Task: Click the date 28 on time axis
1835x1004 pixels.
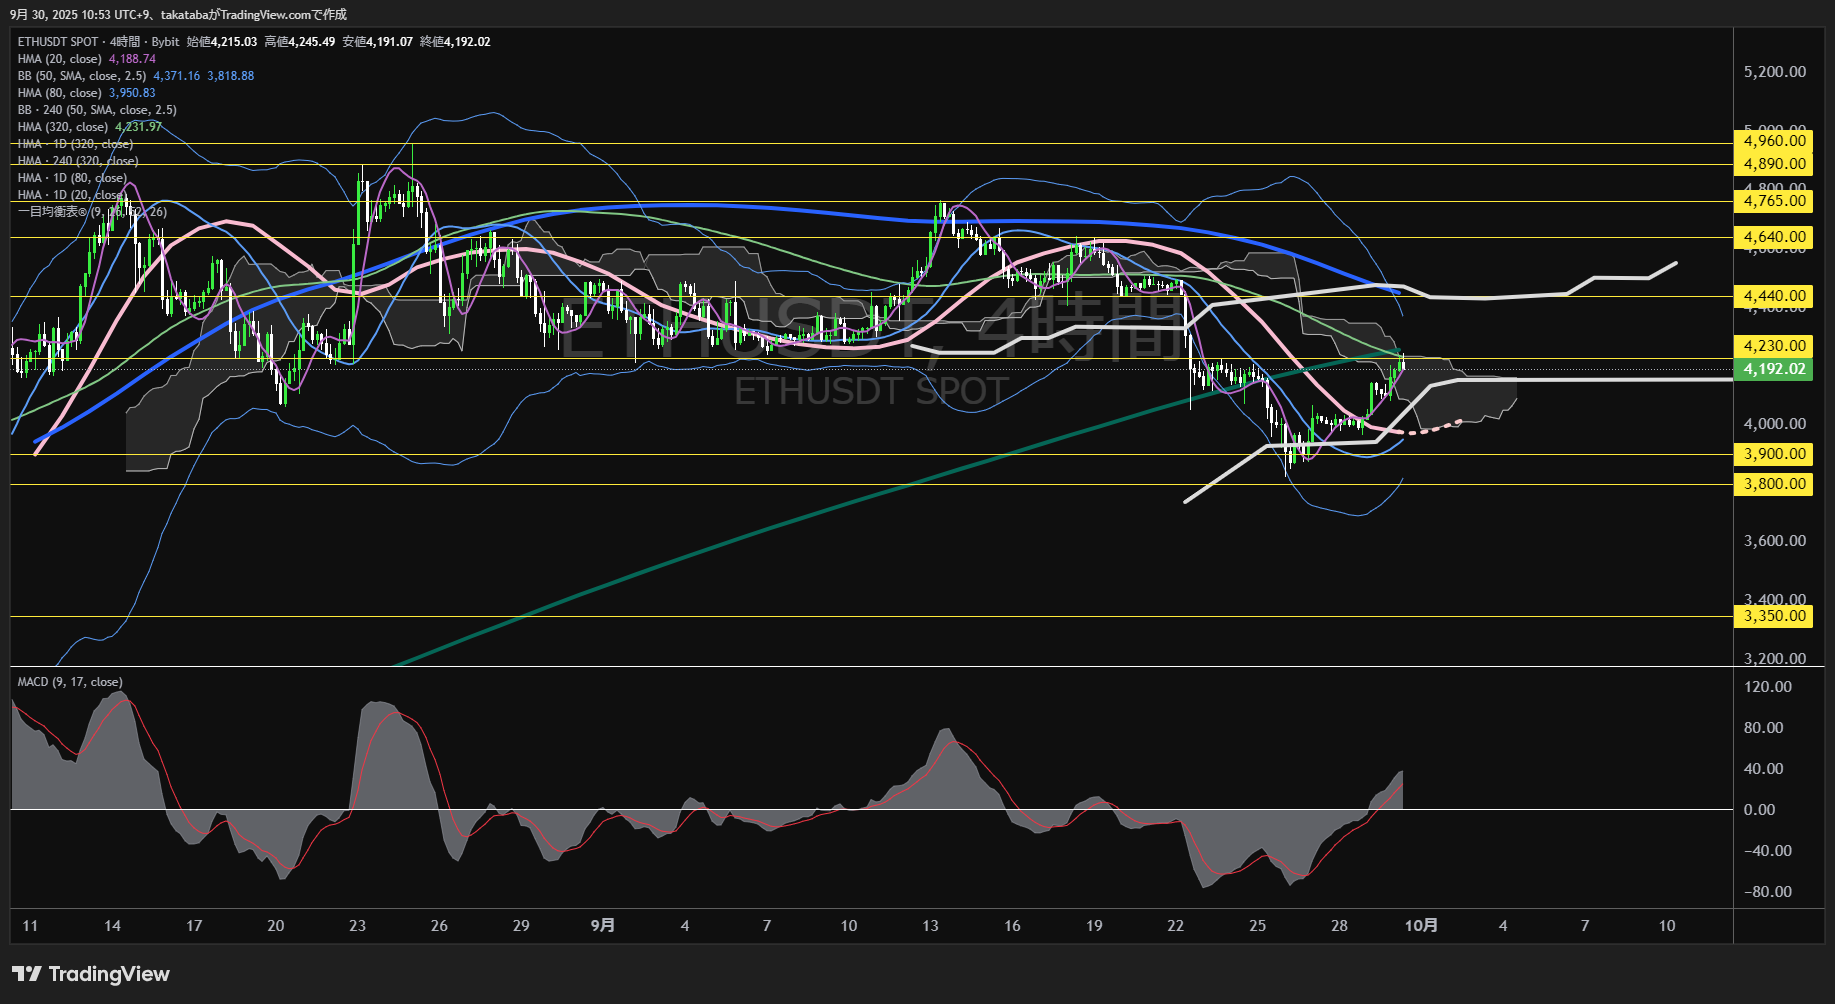Action: (1339, 926)
